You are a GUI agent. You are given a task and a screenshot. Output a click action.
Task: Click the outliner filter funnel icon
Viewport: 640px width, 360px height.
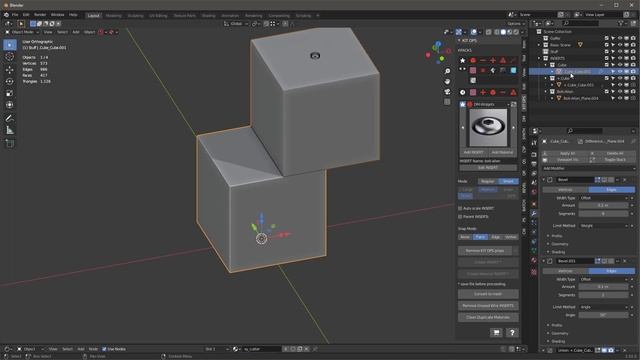[x=621, y=23]
